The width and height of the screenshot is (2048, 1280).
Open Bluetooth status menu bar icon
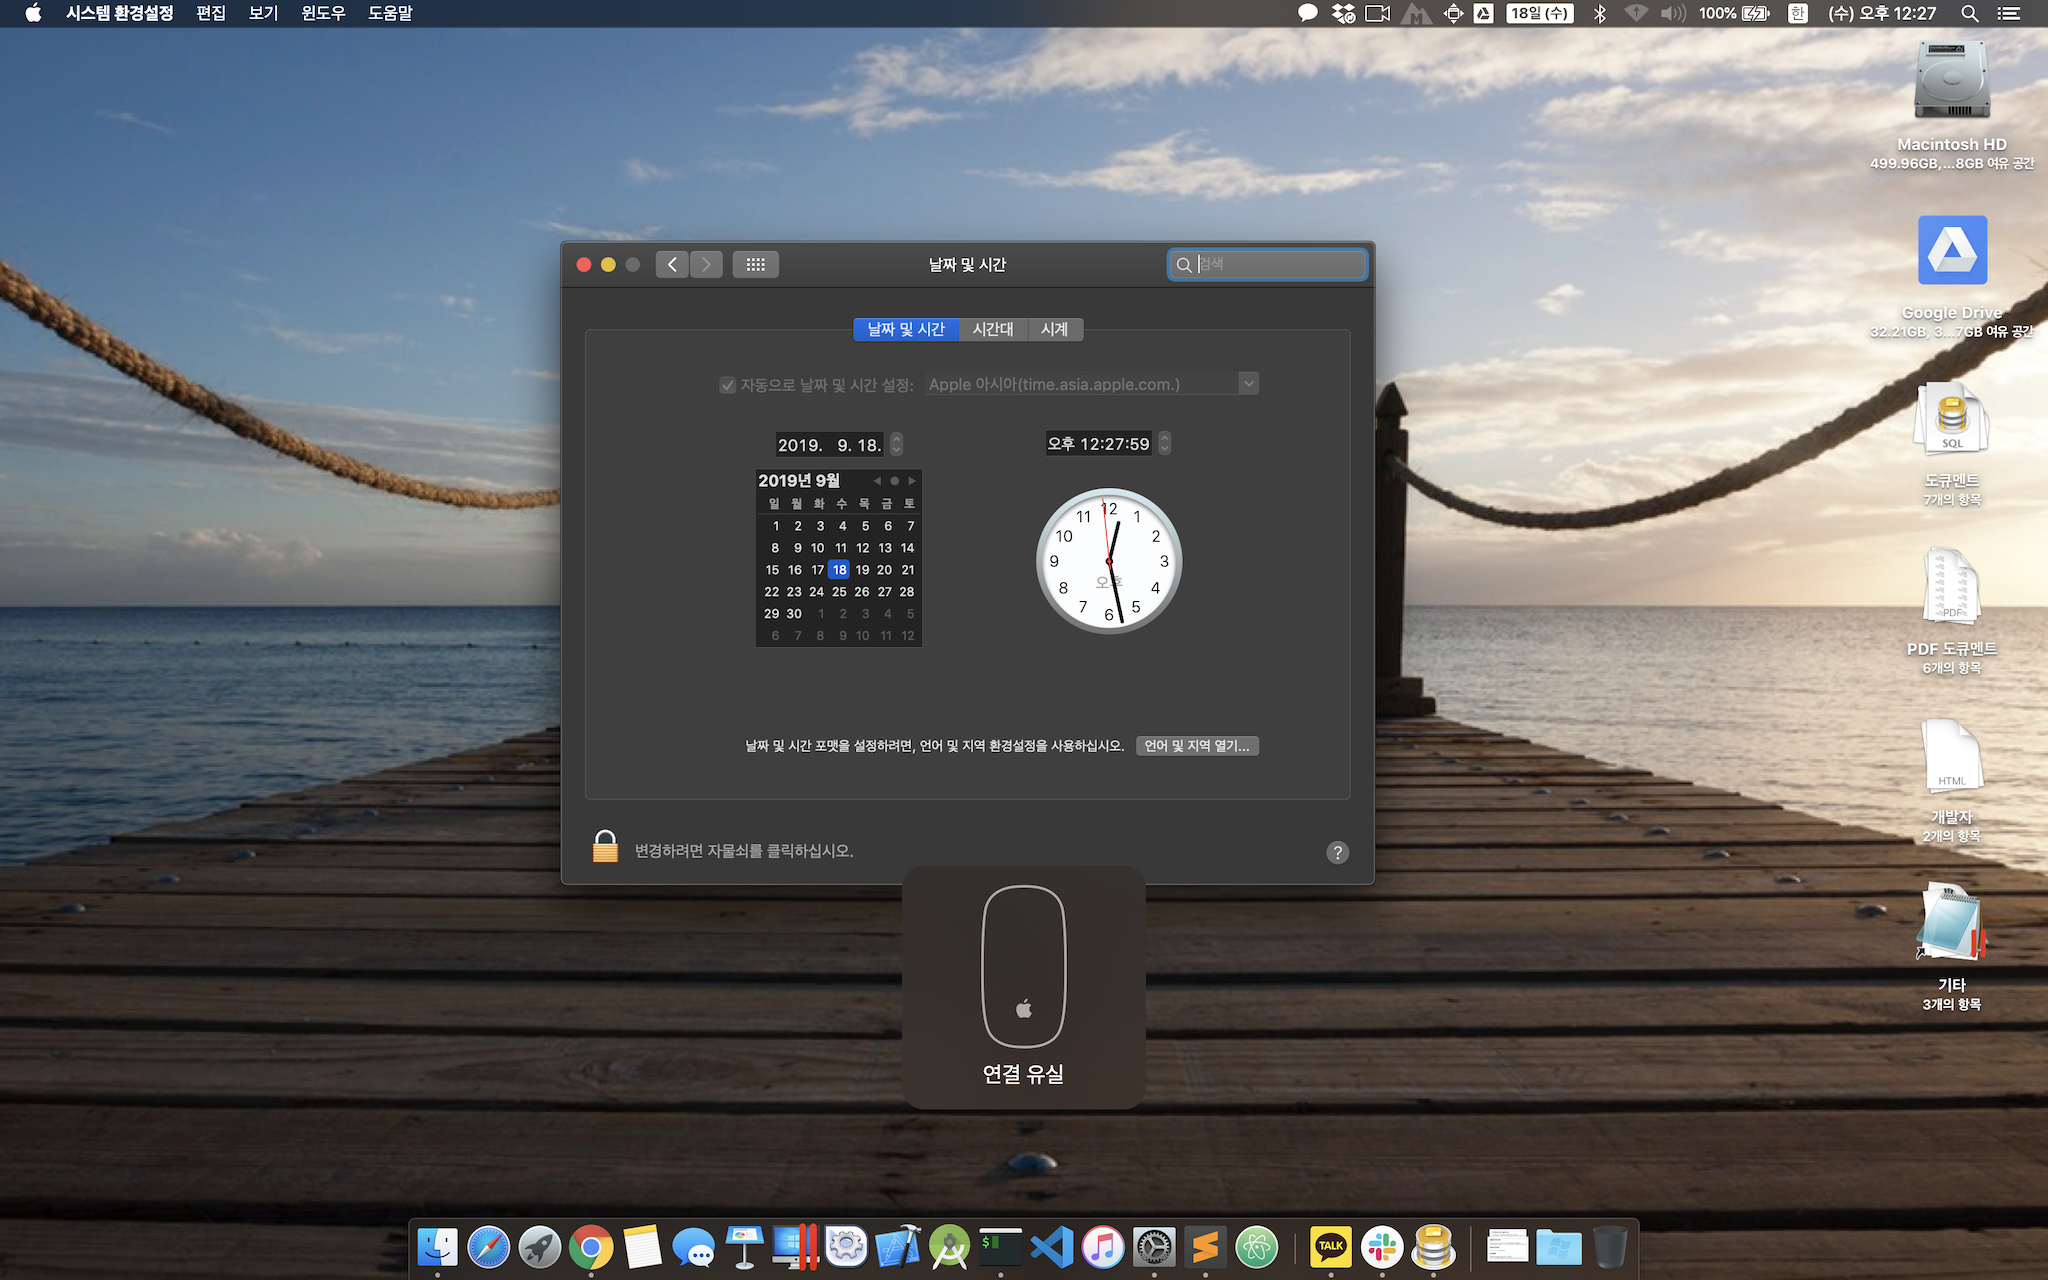click(1599, 13)
